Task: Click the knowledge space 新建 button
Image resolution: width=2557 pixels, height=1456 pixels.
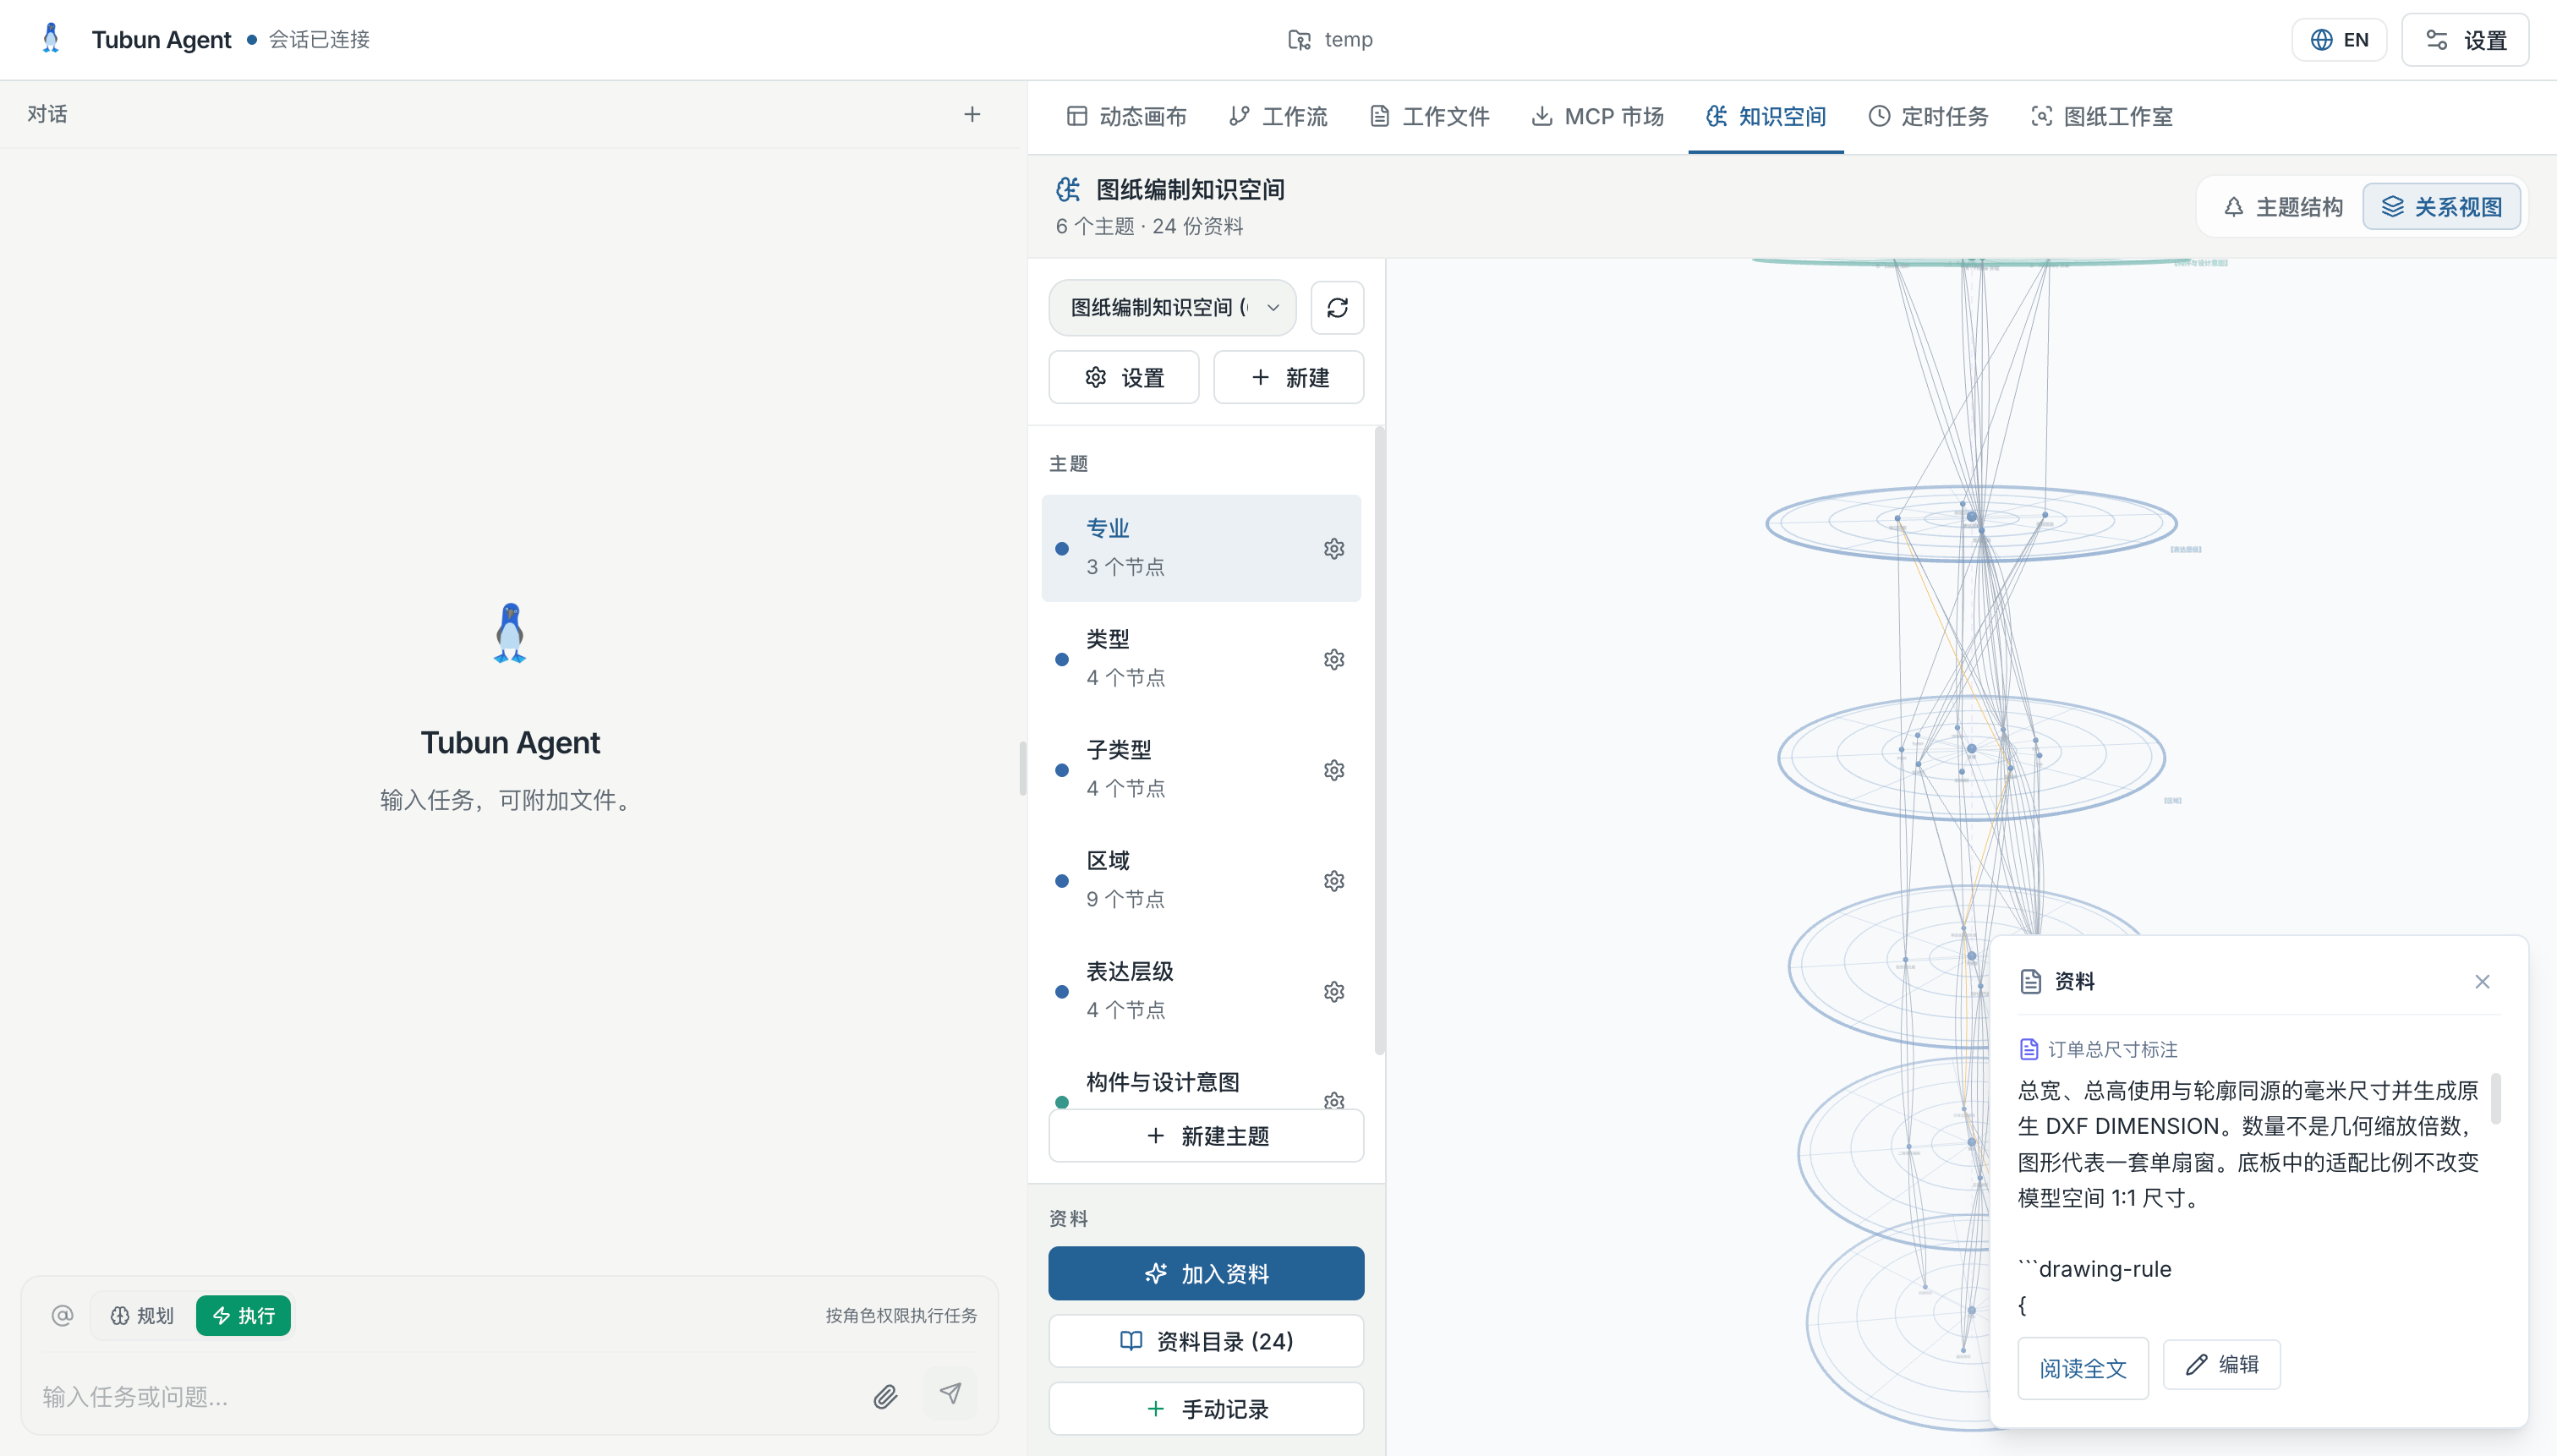Action: point(1288,377)
